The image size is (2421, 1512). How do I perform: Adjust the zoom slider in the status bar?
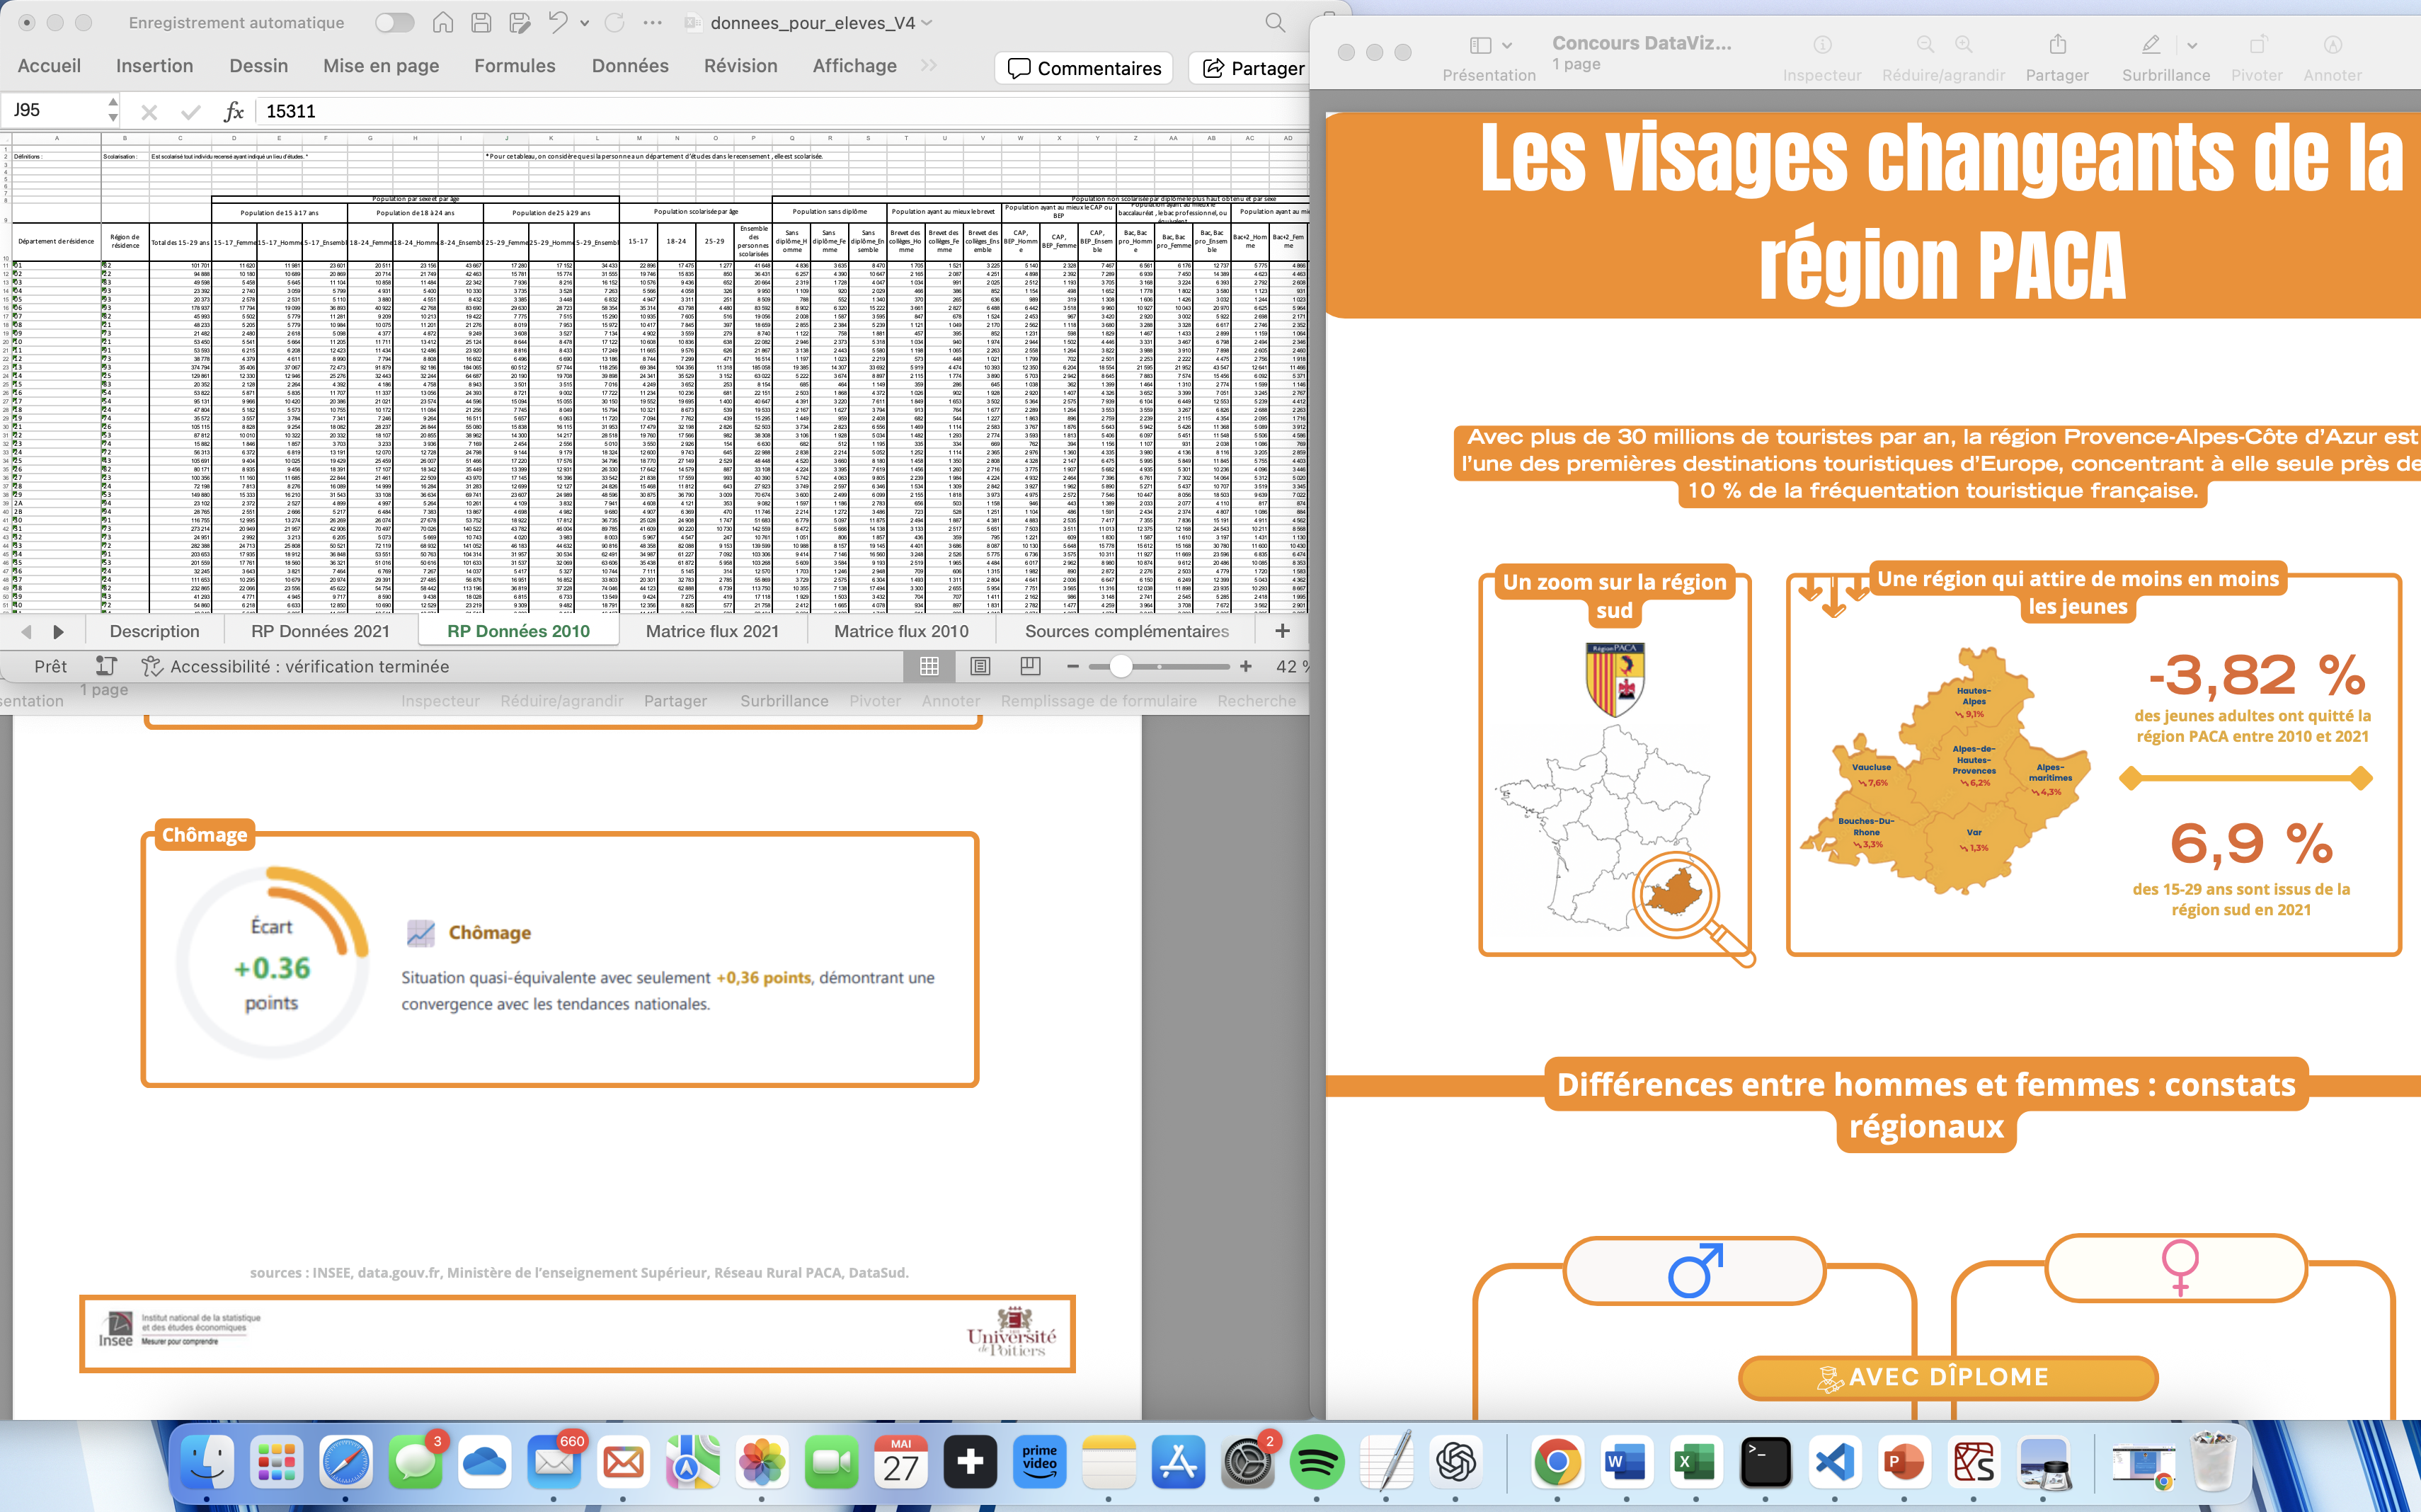click(1122, 666)
